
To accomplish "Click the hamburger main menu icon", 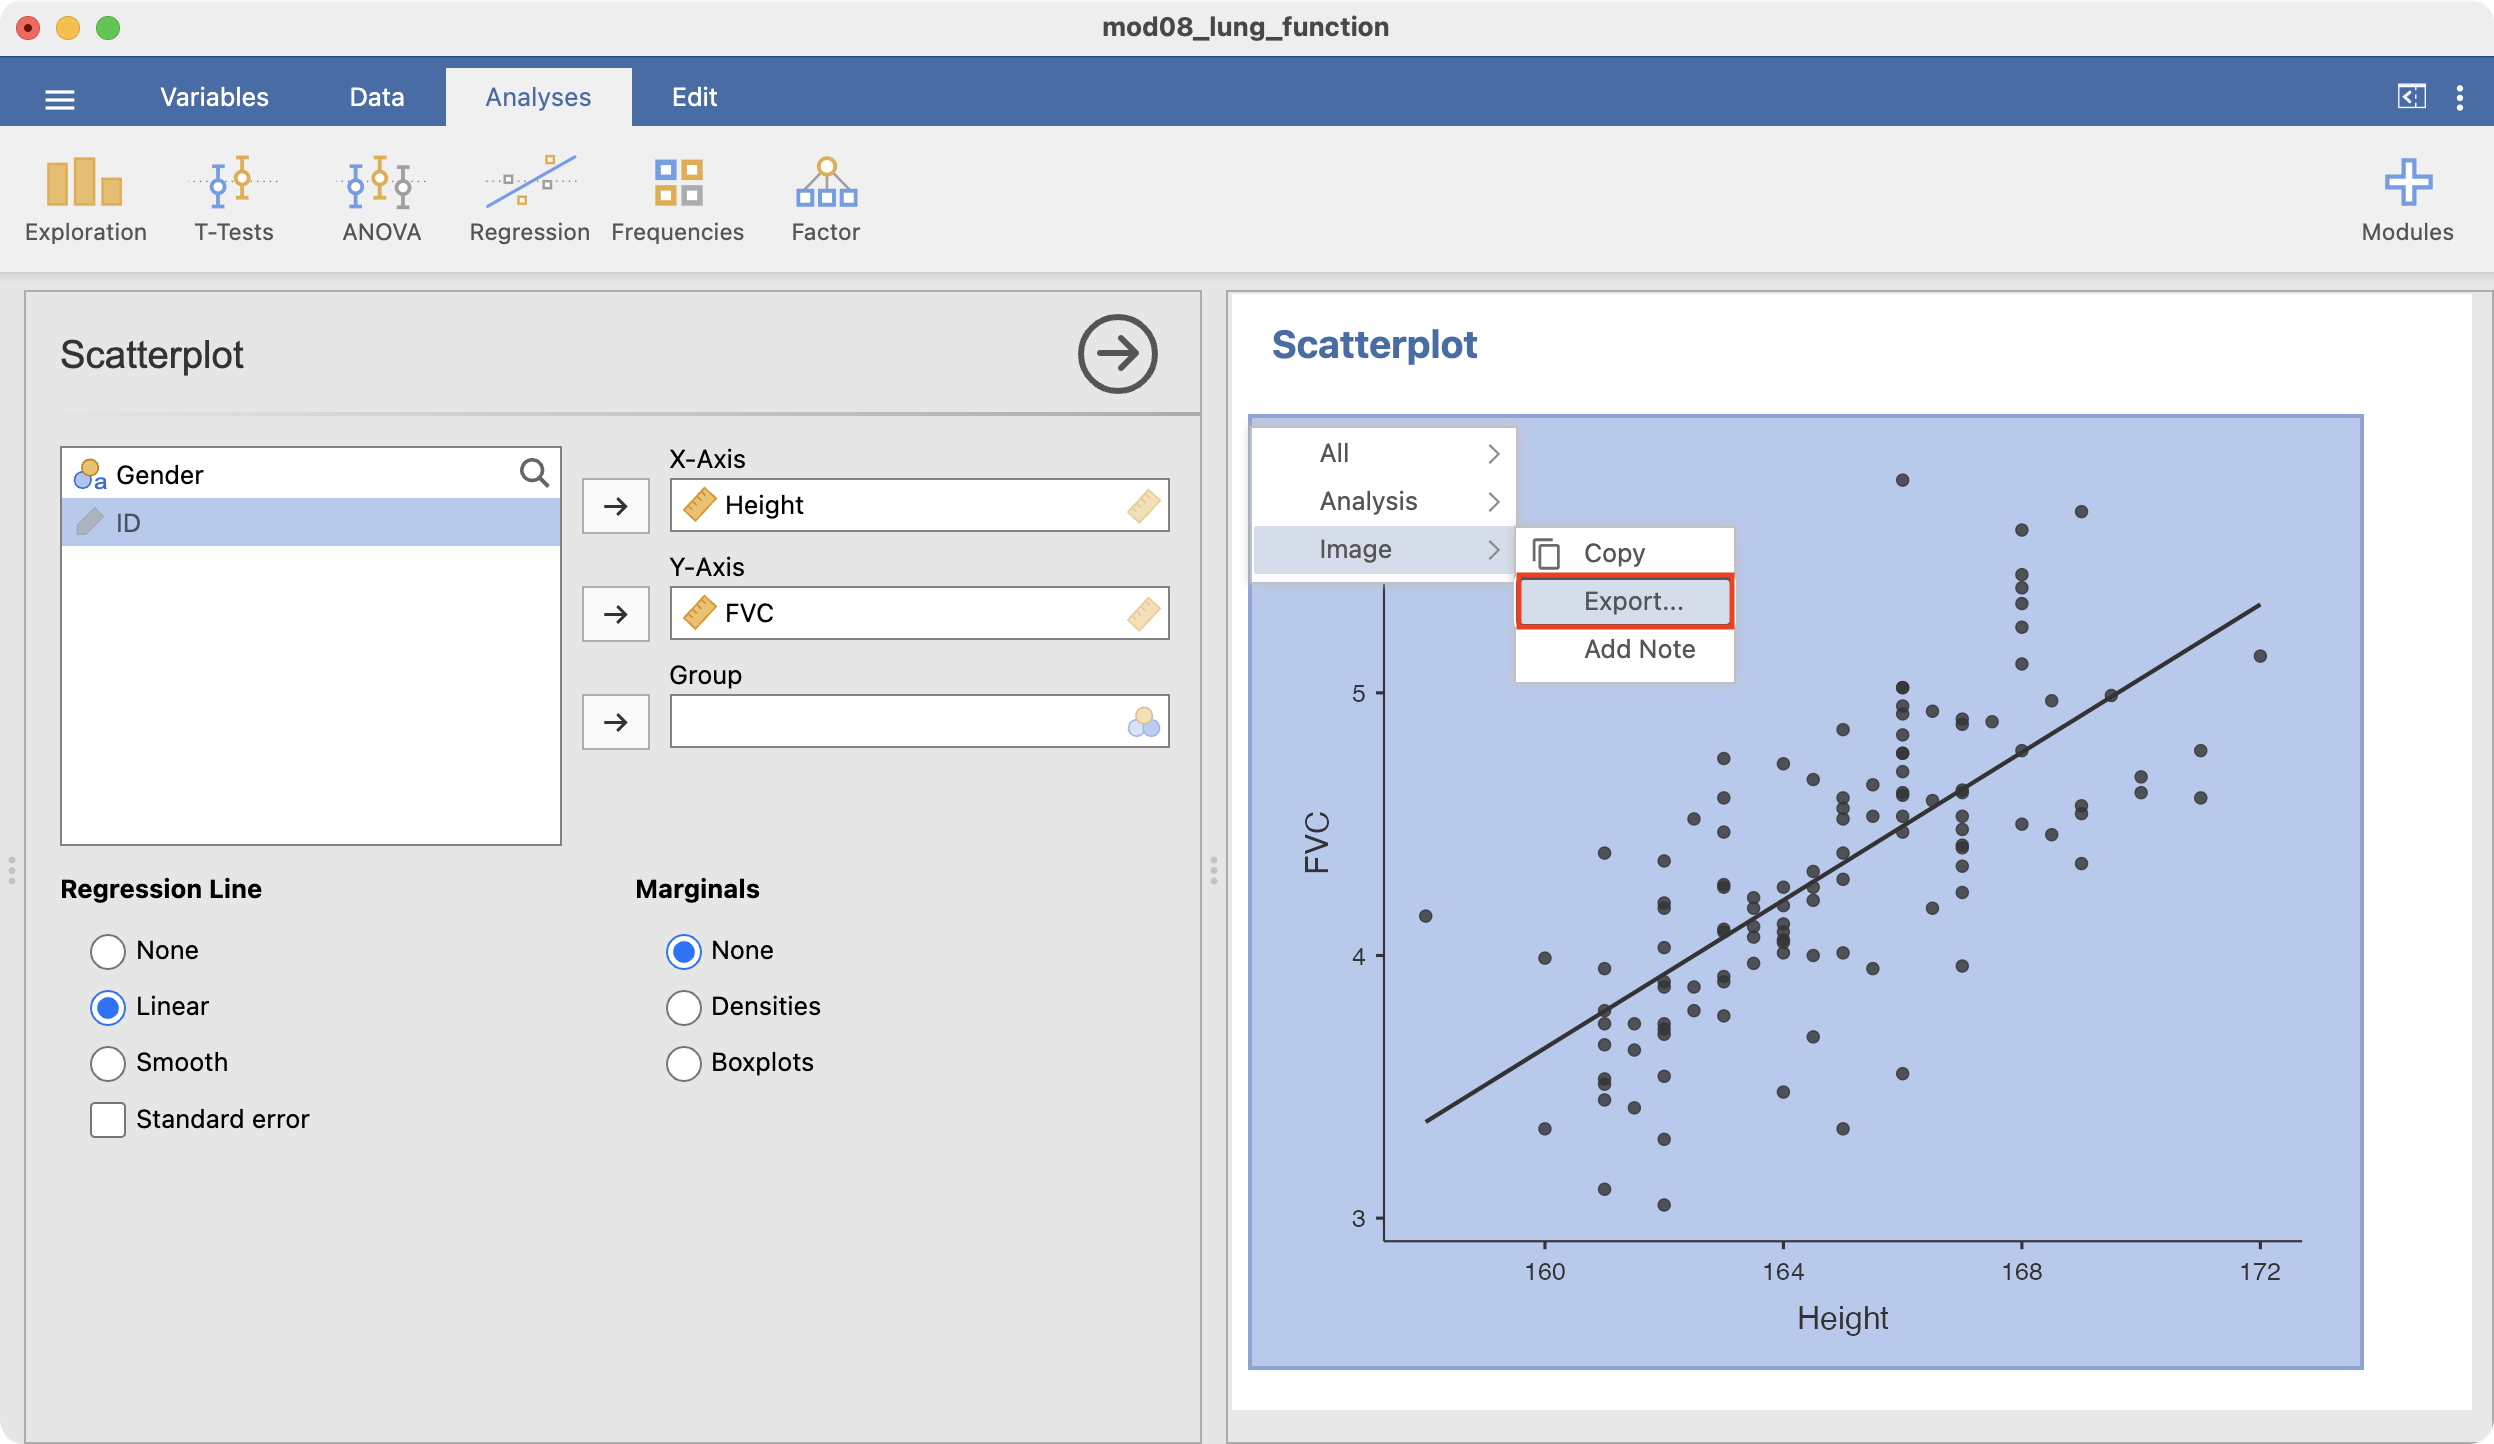I will (x=60, y=98).
